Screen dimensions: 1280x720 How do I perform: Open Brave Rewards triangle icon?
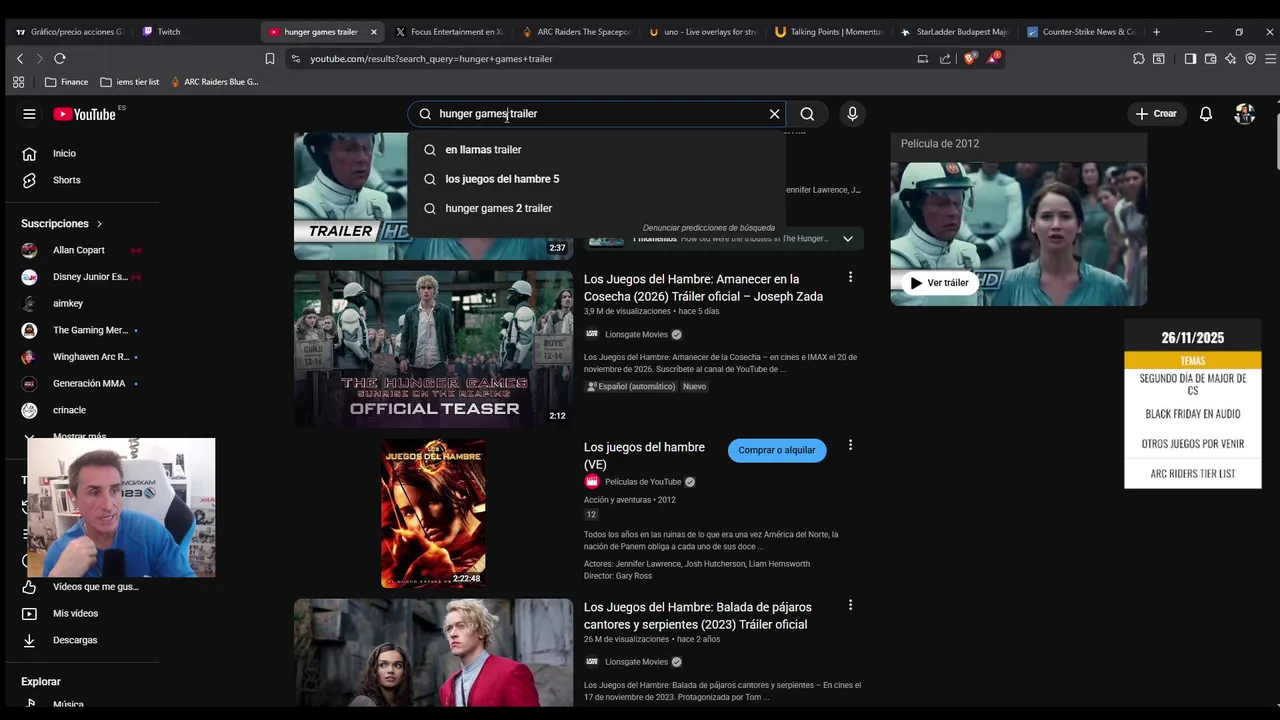[x=993, y=59]
